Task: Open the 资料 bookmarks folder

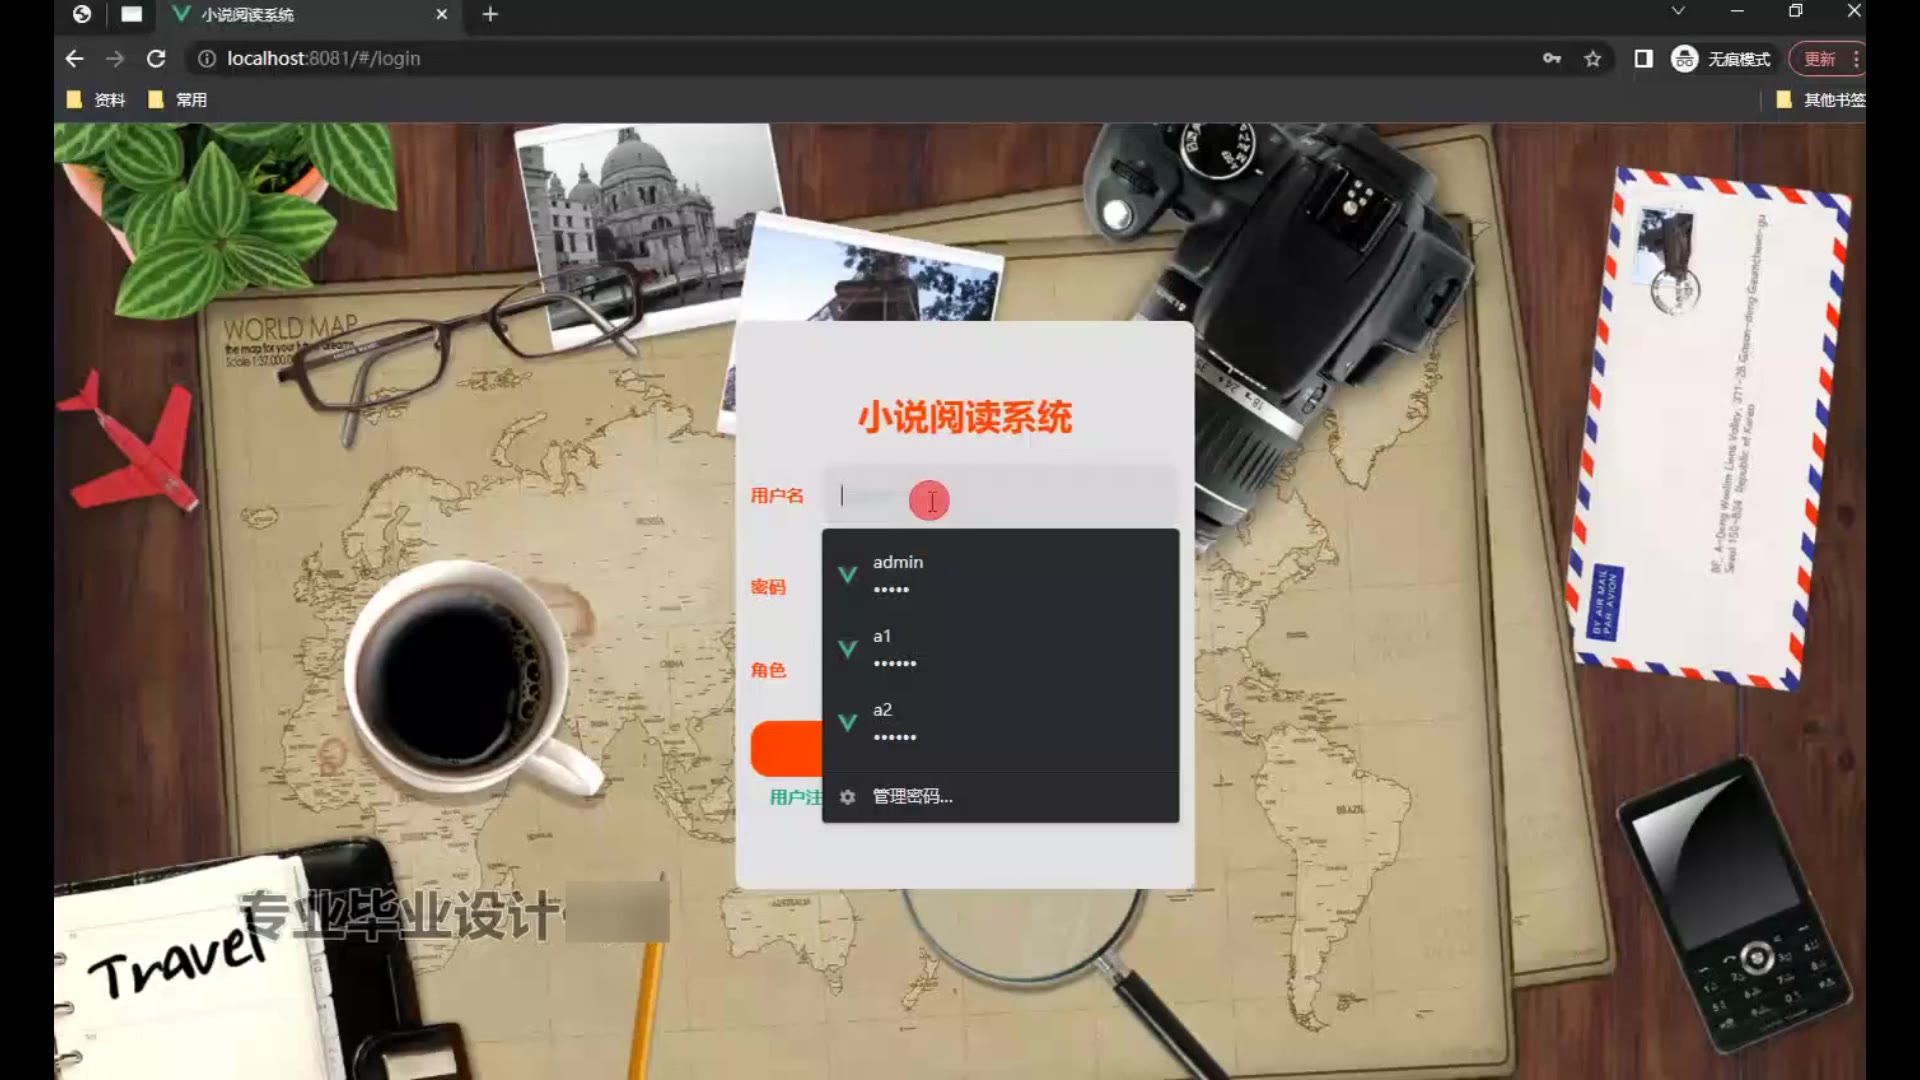Action: pos(96,100)
